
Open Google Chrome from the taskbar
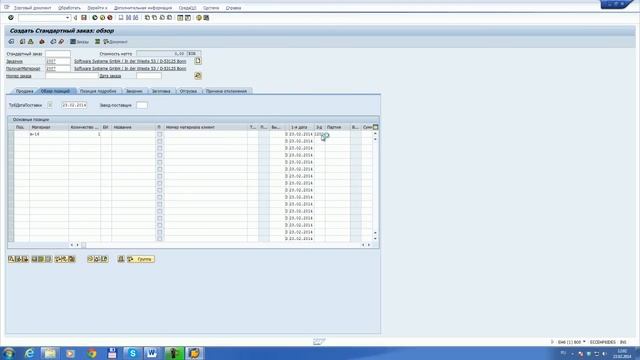click(91, 353)
